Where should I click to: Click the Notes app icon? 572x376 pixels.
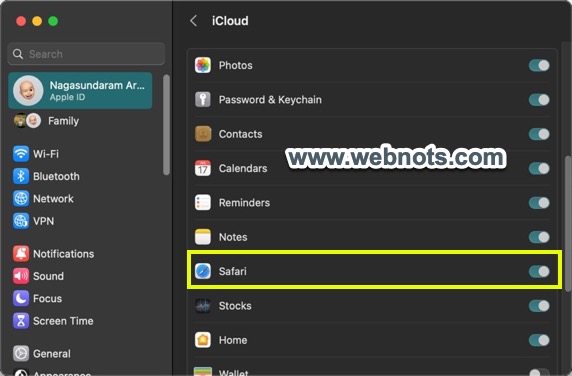(203, 237)
